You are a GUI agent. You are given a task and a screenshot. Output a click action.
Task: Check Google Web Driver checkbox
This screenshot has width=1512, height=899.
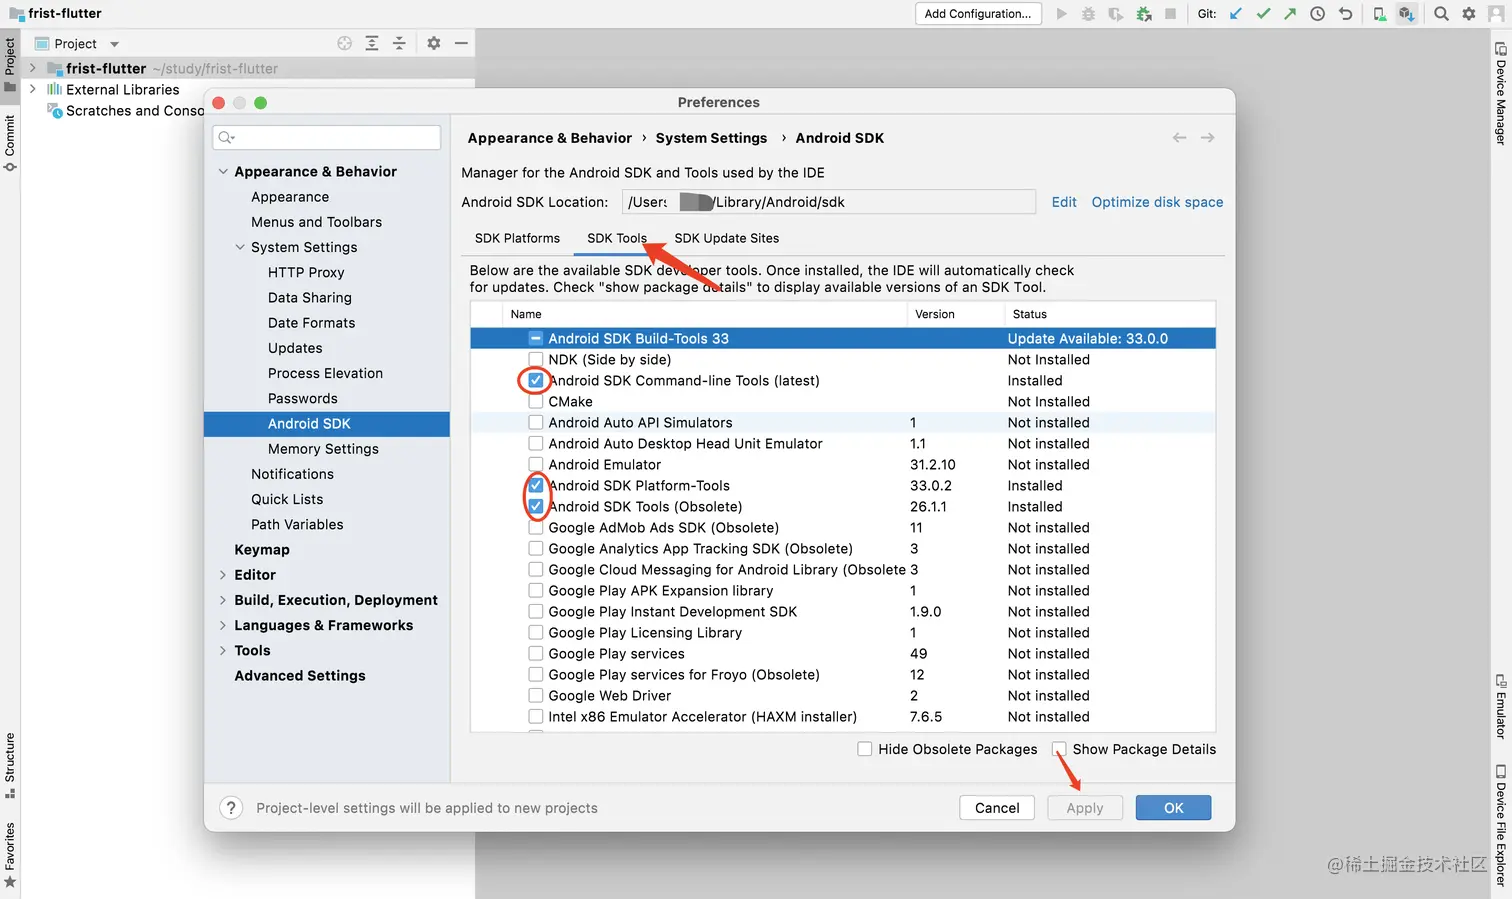536,696
